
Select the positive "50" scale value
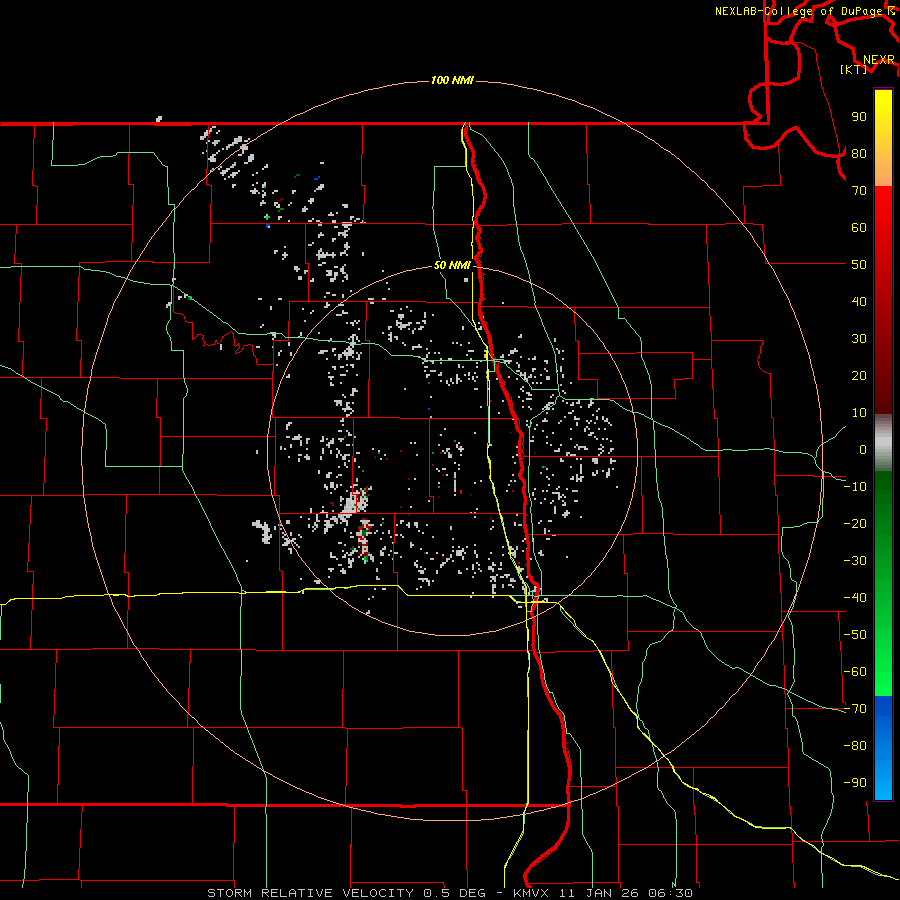click(x=859, y=265)
